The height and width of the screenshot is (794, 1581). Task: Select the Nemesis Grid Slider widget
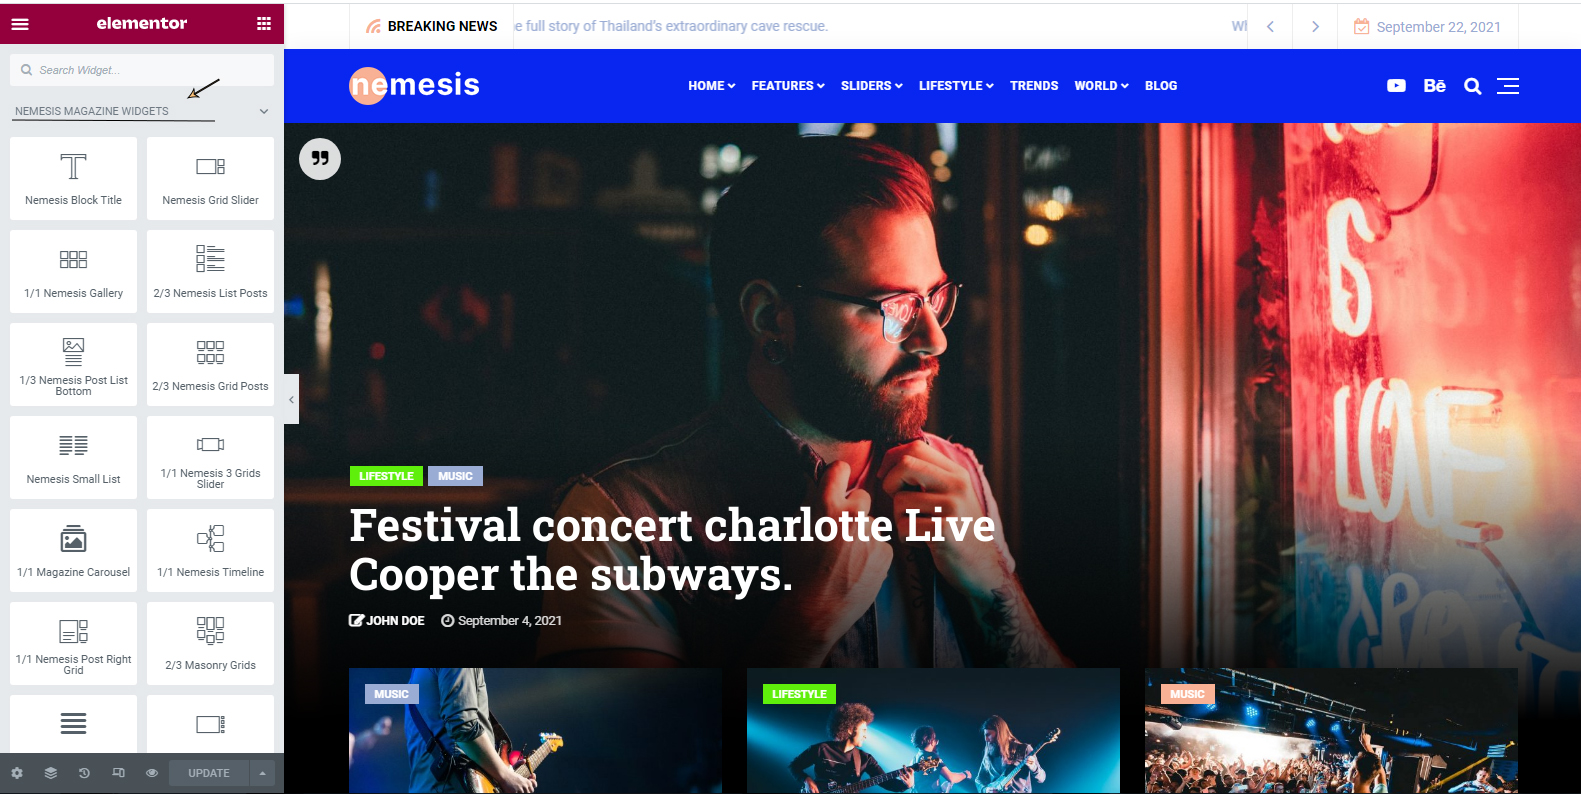(x=210, y=178)
